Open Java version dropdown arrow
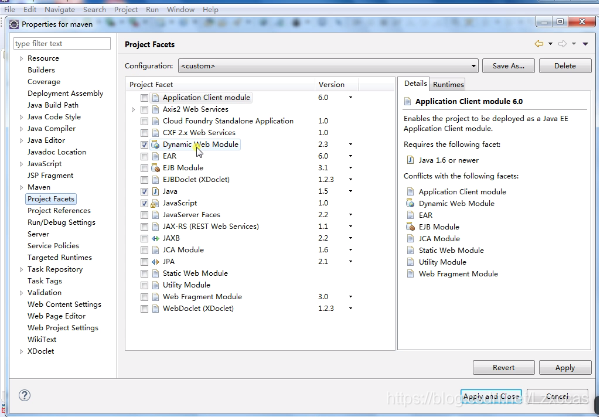This screenshot has height=417, width=599. pyautogui.click(x=350, y=191)
